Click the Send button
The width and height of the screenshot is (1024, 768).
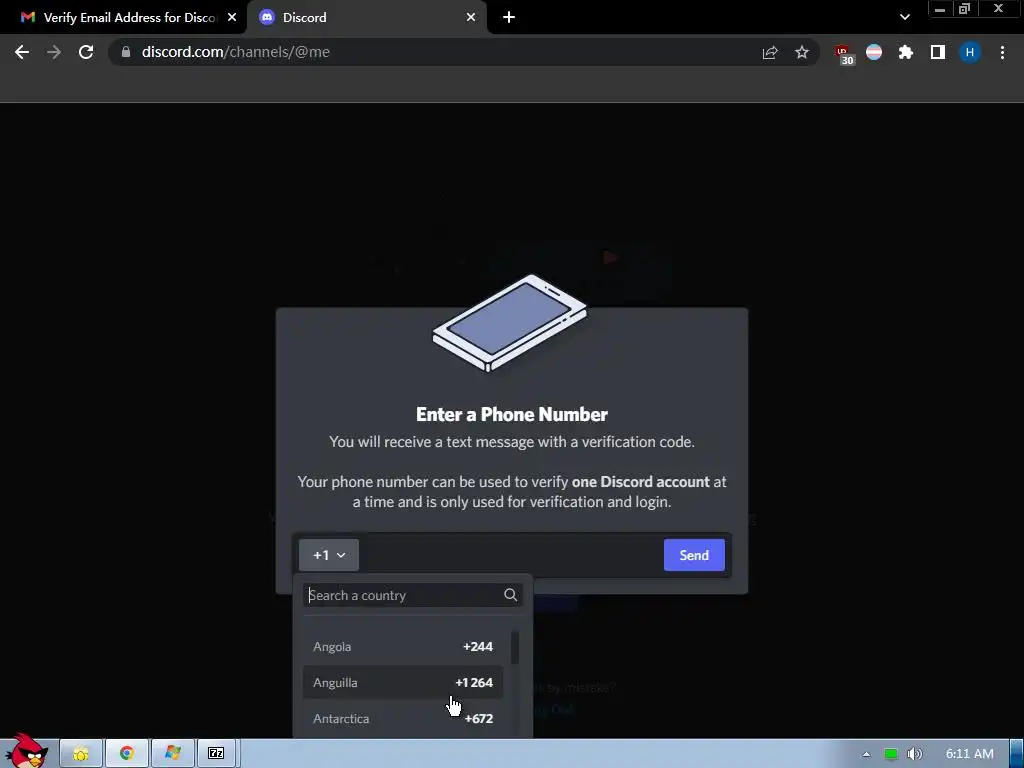coord(694,555)
